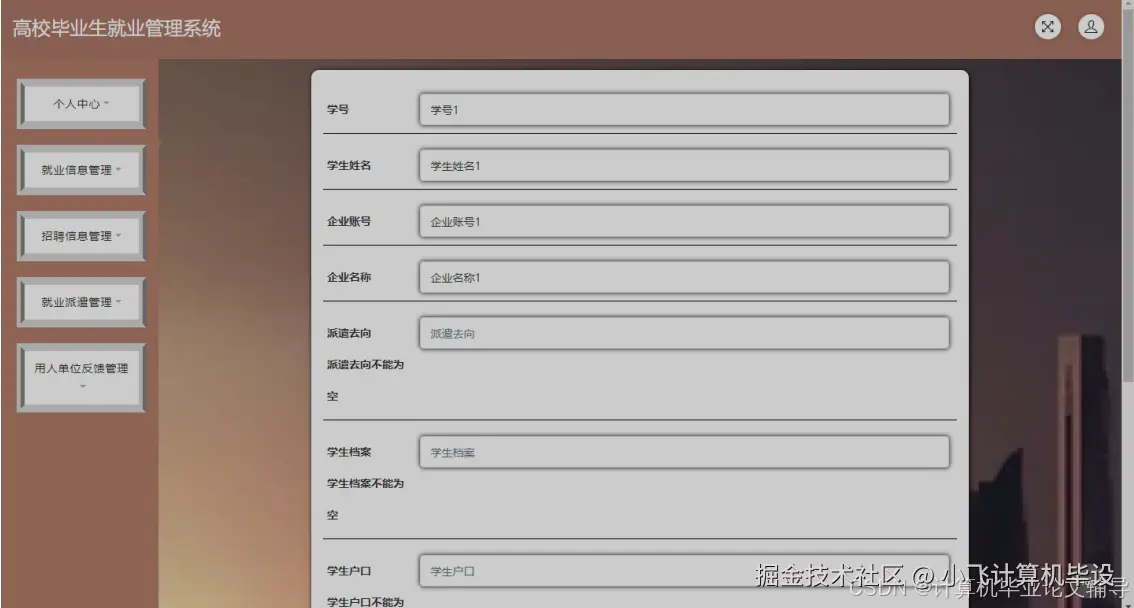Expand the 个人中心 sidebar menu

(80, 103)
